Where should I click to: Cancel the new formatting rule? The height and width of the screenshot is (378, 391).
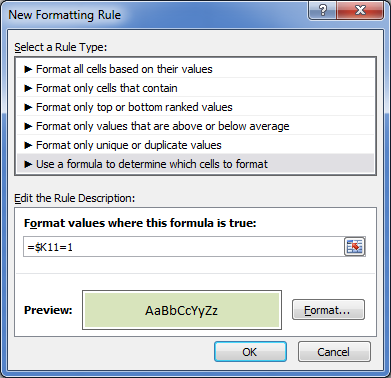[334, 352]
